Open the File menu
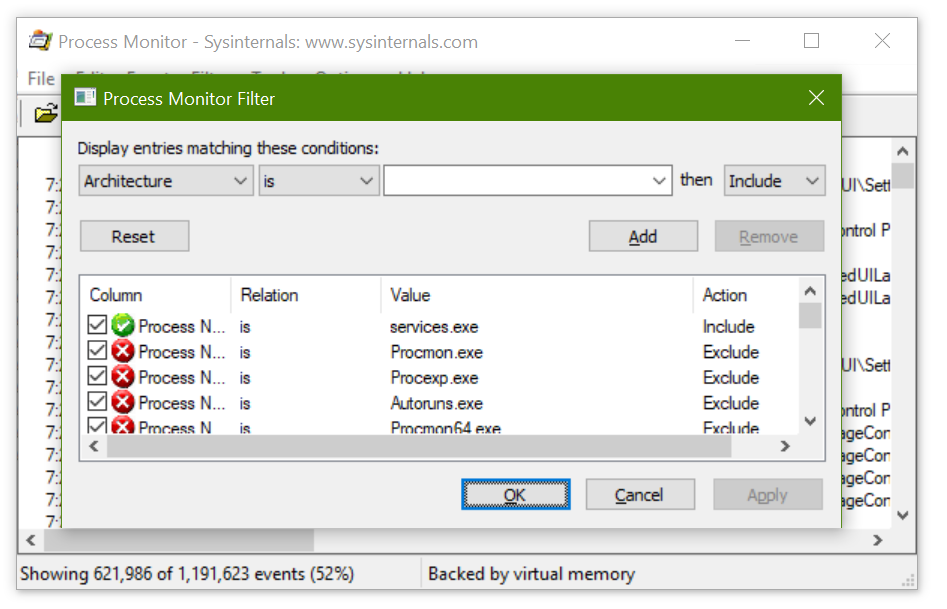Screen dimensions: 947x609 point(41,79)
